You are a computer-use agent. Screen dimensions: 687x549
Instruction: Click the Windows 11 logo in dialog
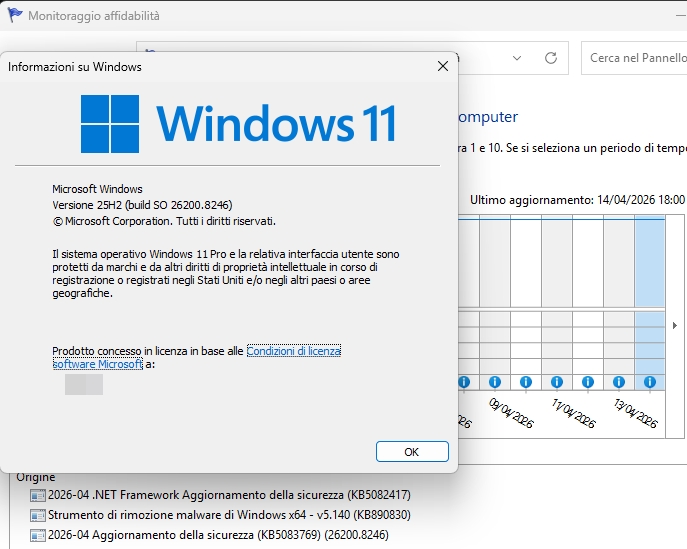239,124
